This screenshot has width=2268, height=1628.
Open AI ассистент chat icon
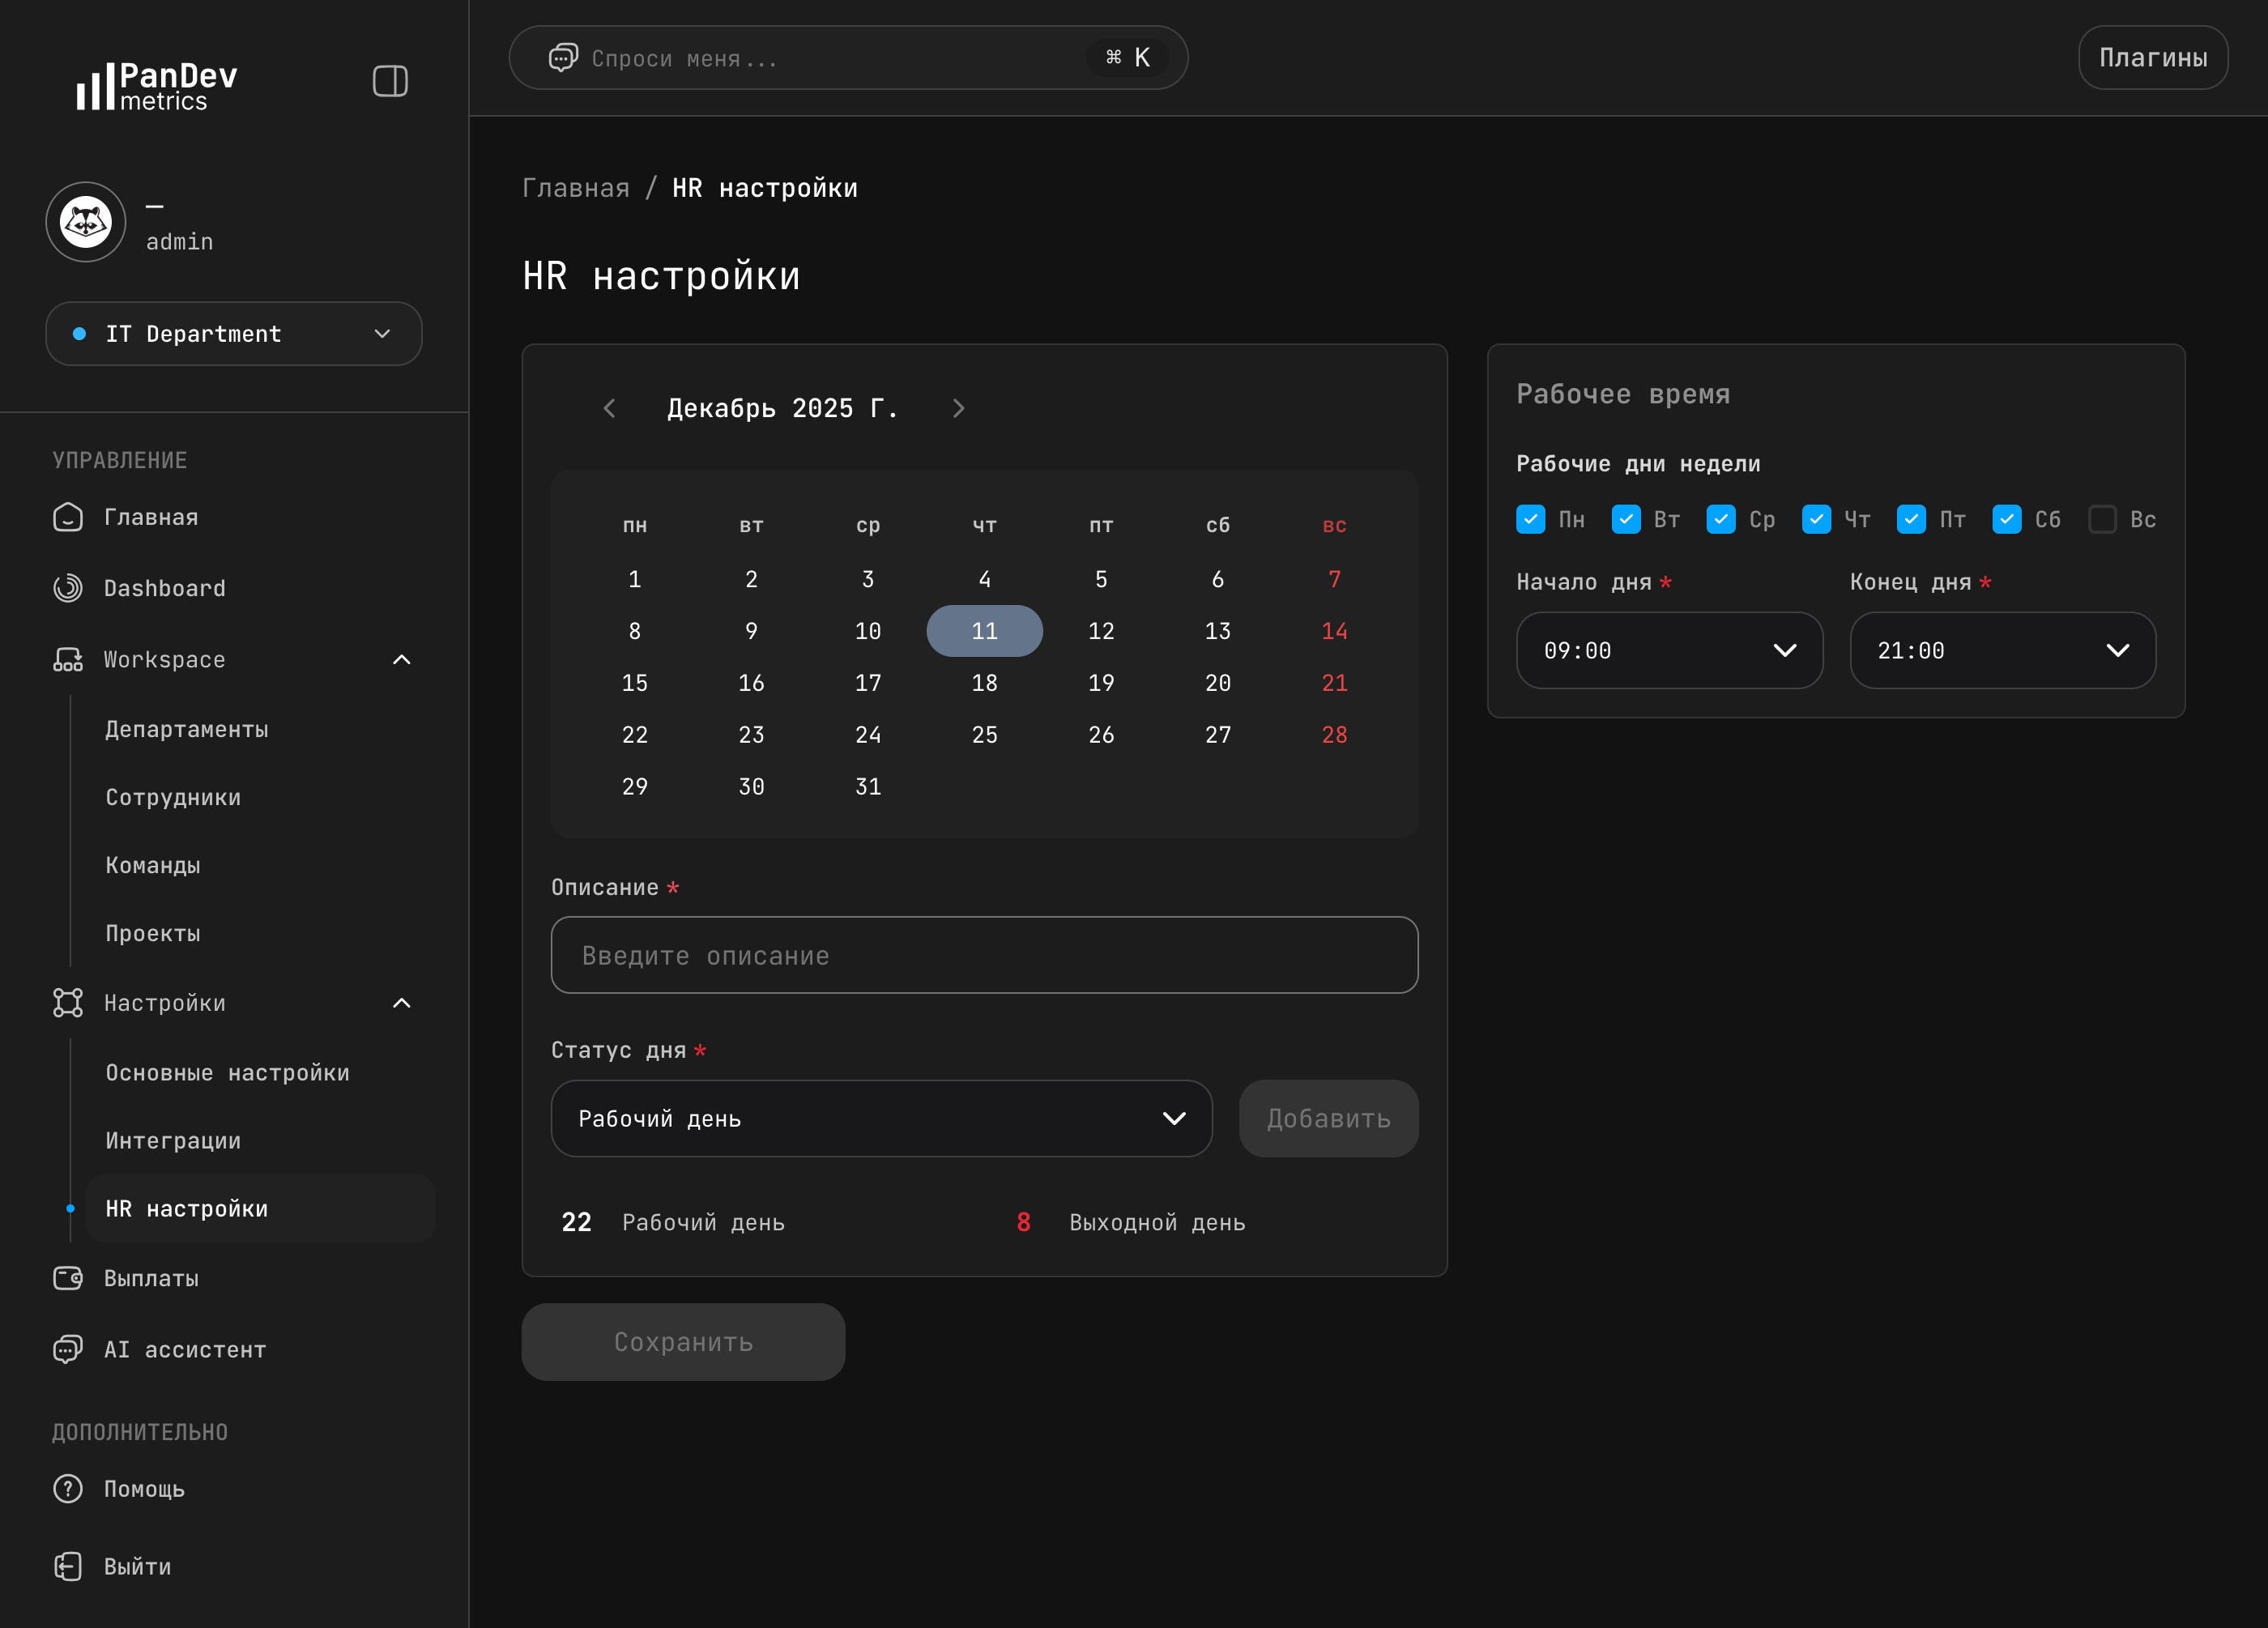67,1349
